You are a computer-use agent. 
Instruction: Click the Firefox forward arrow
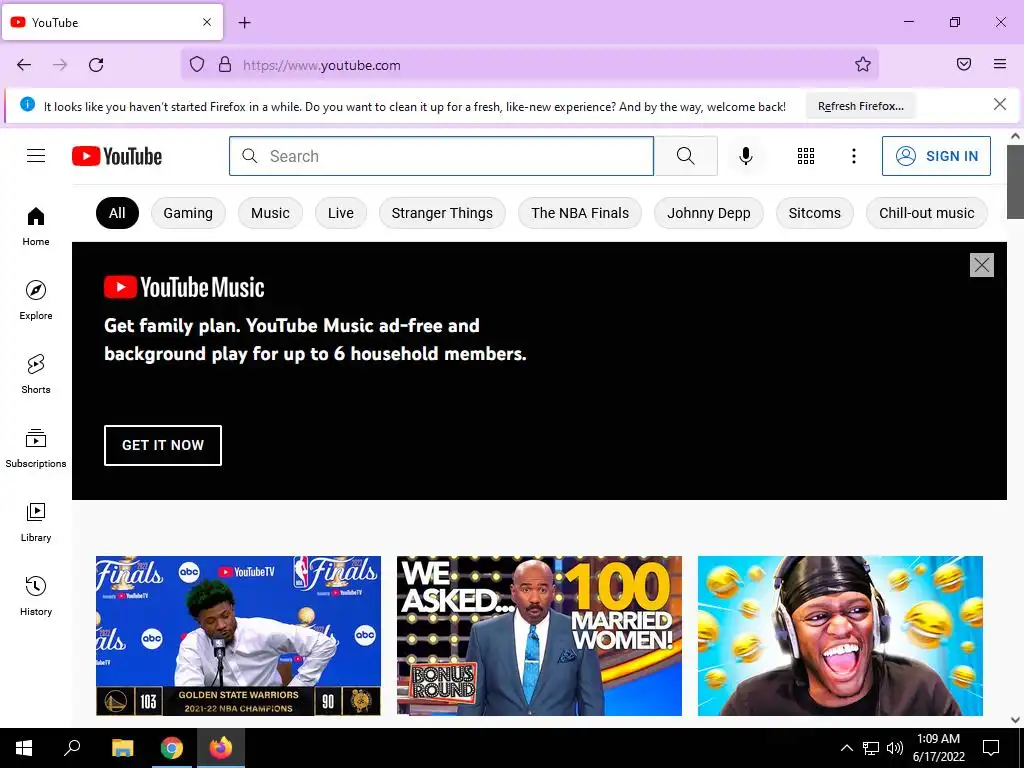pos(60,65)
